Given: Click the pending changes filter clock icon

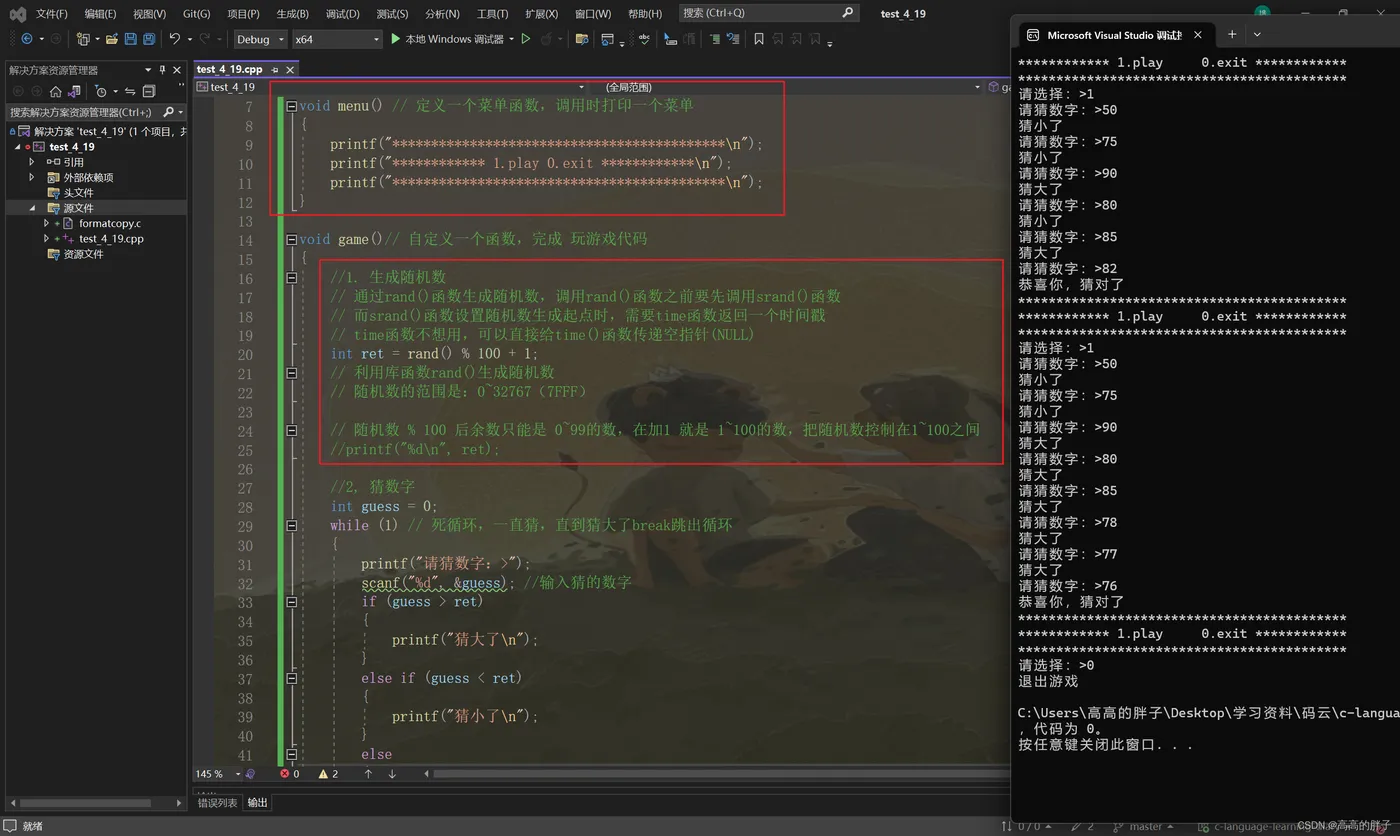Looking at the screenshot, I should (100, 91).
